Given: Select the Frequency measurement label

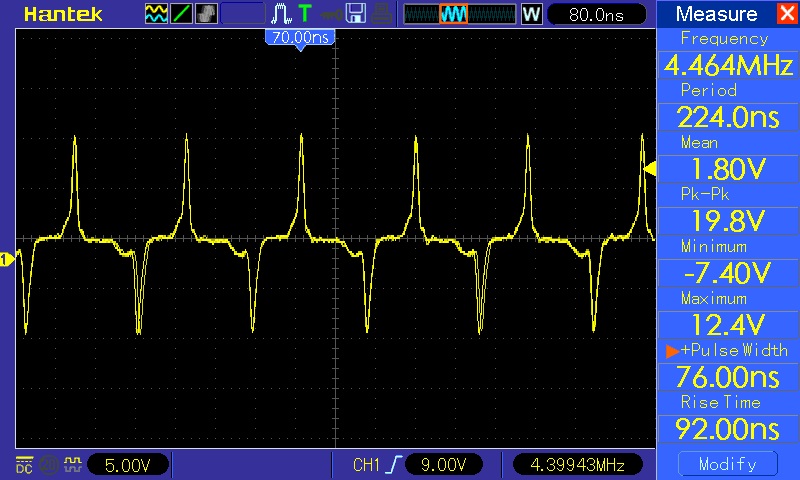Looking at the screenshot, I should pyautogui.click(x=724, y=38).
